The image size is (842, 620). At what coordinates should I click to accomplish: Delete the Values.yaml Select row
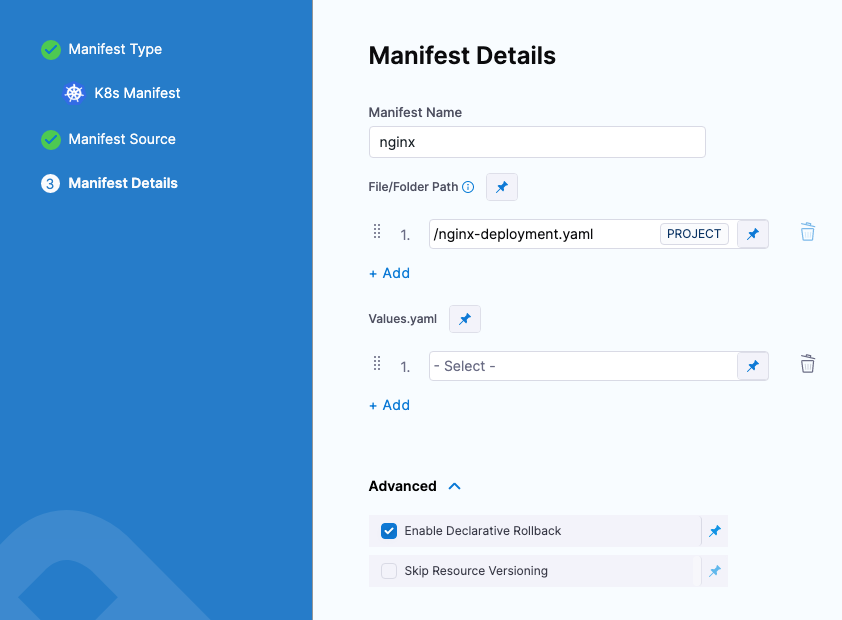tap(808, 364)
